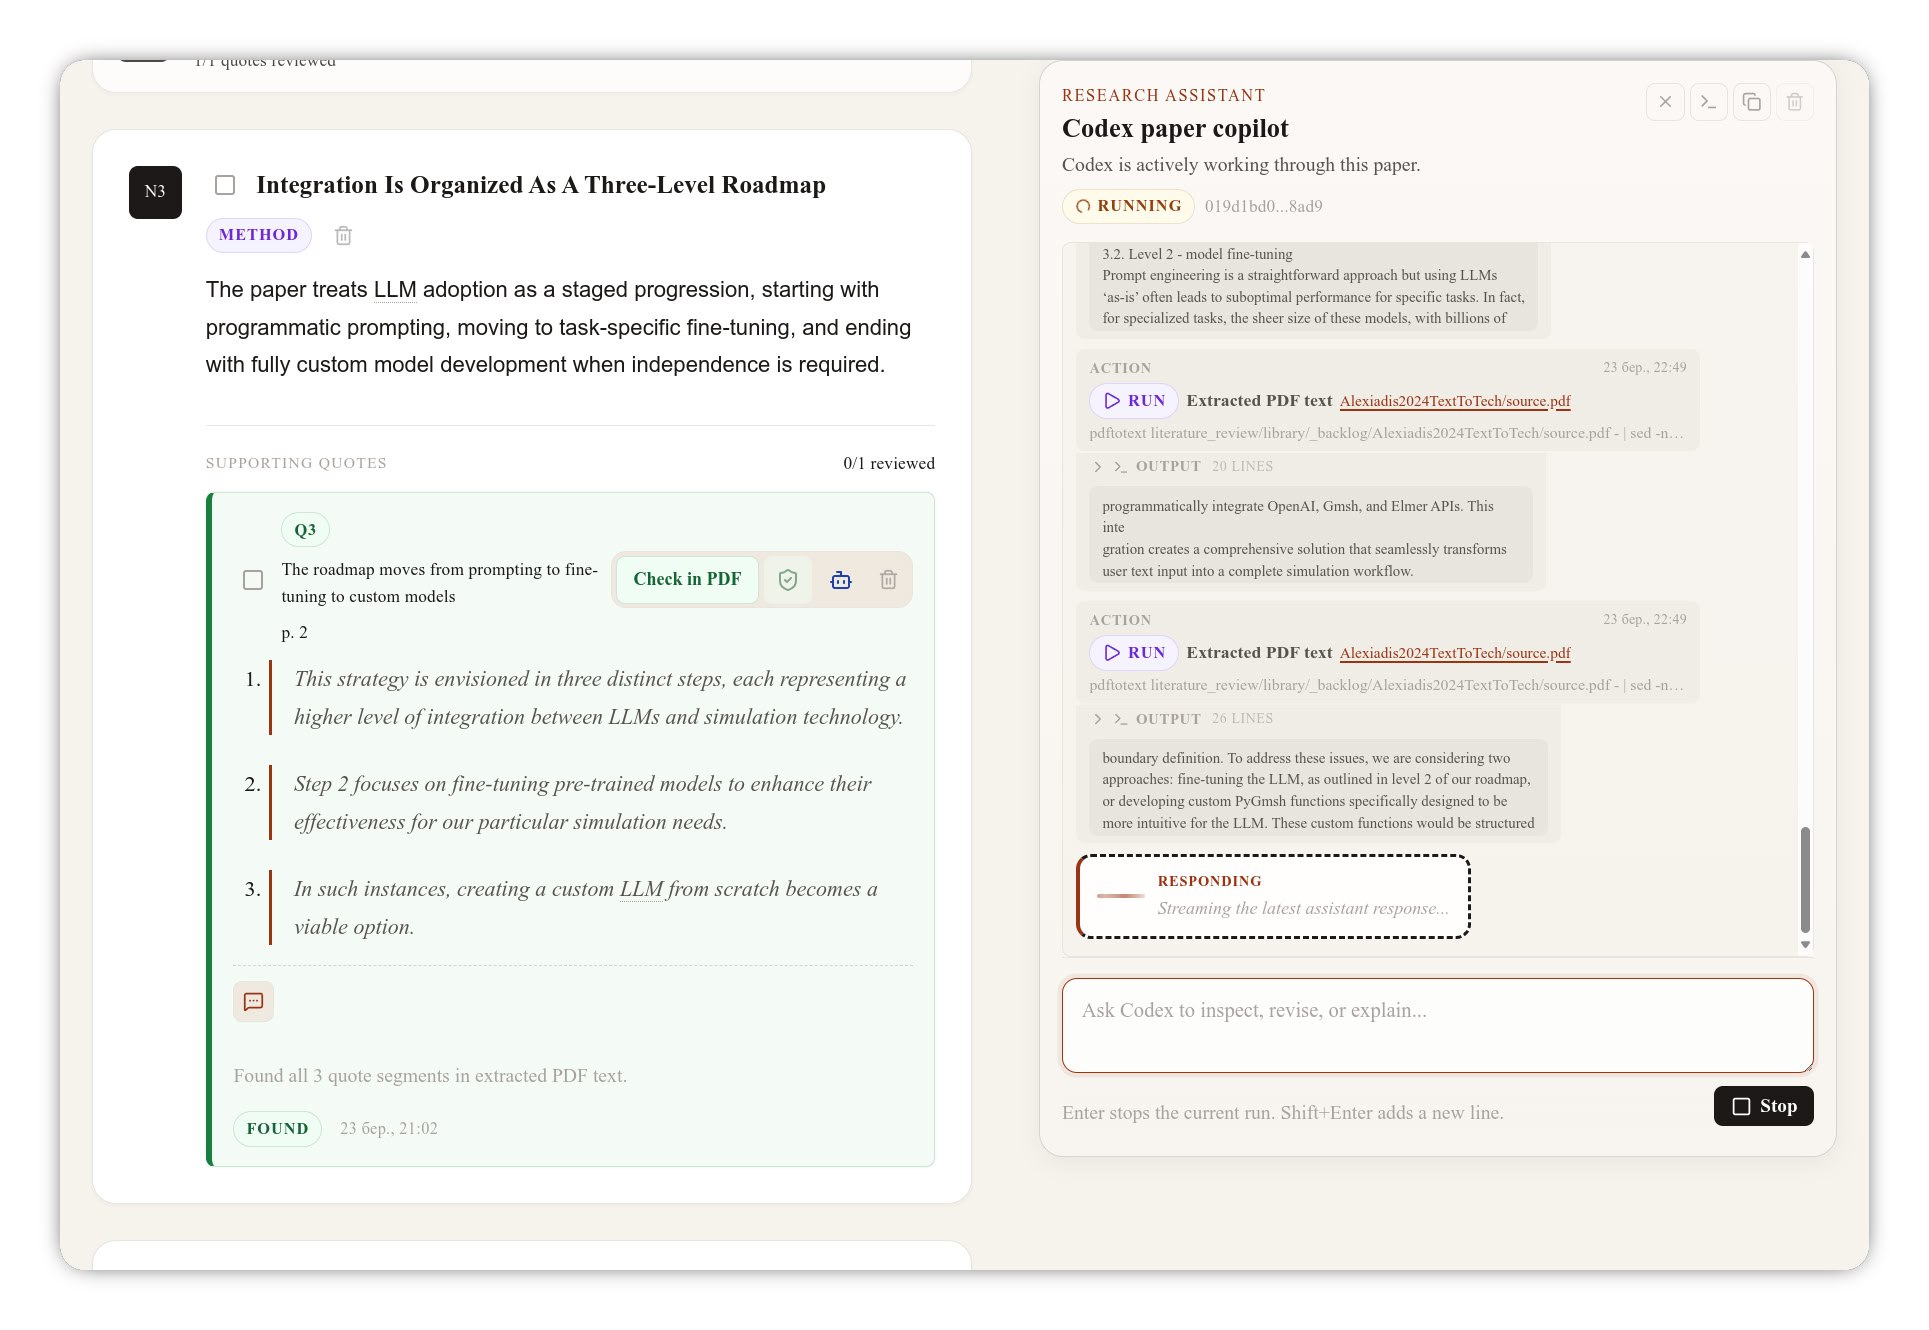Viewport: 1929px width, 1330px height.
Task: Tick the checkbox for quote Q3
Action: click(253, 580)
